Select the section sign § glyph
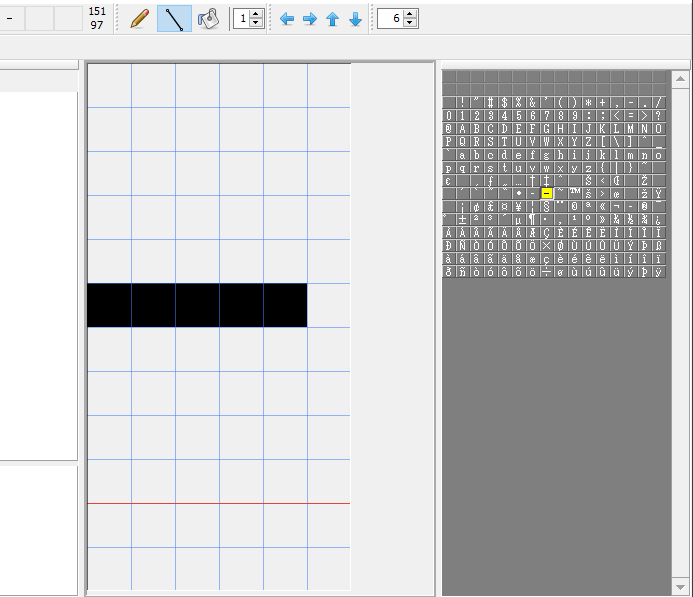The height and width of the screenshot is (597, 693). click(x=547, y=206)
